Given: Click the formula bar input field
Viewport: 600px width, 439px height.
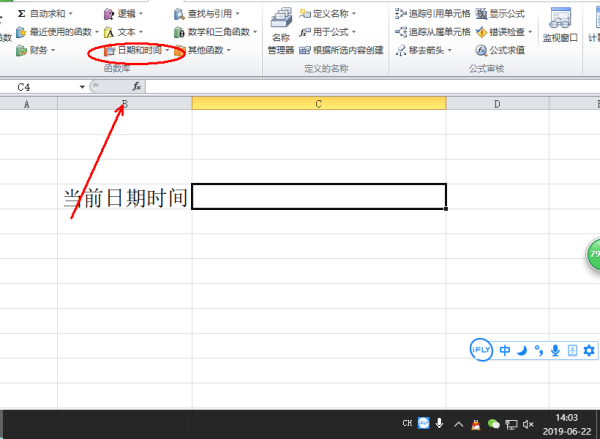Looking at the screenshot, I should coord(372,87).
